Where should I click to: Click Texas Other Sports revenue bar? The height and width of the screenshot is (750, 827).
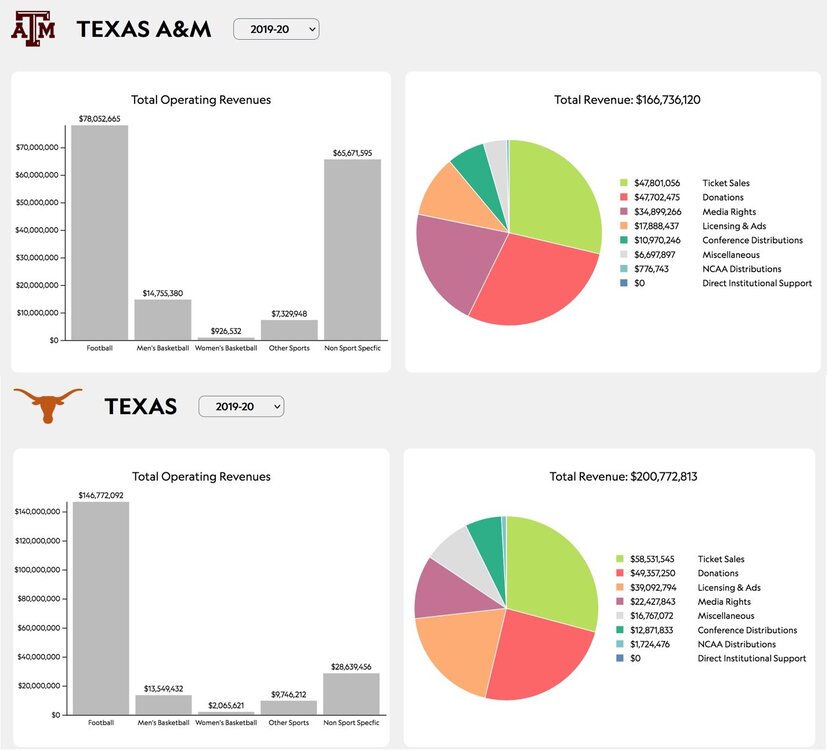tap(289, 707)
